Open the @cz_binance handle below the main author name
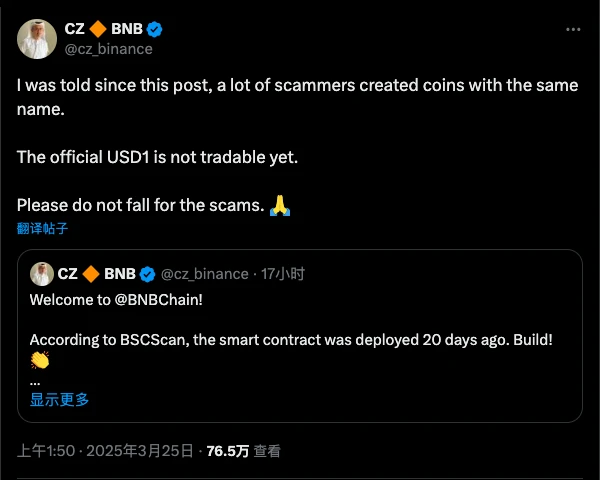This screenshot has width=600, height=480. 109,48
